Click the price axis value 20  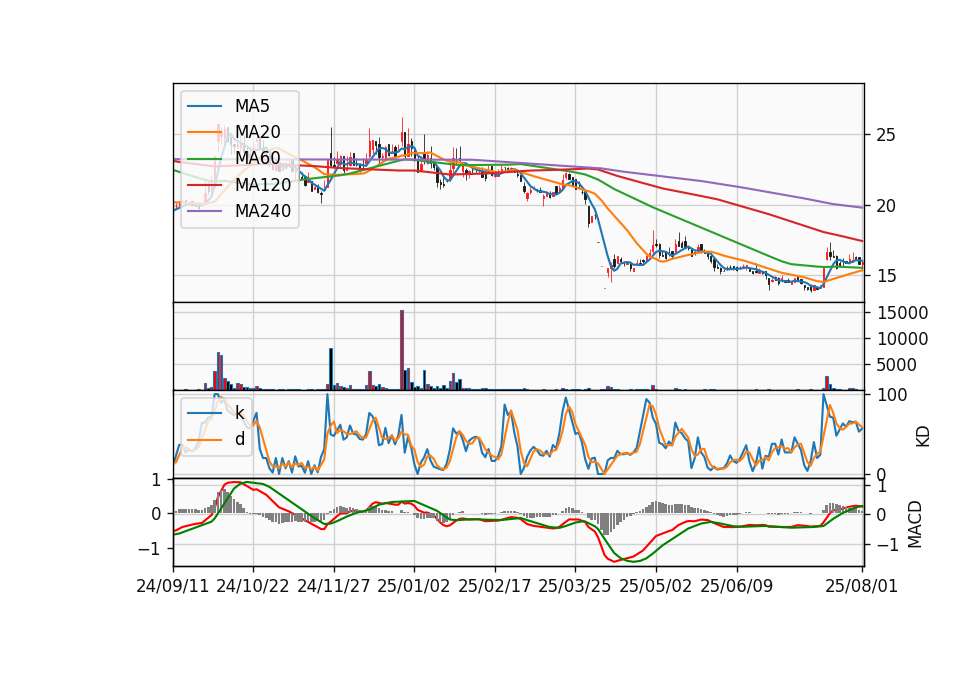(886, 206)
